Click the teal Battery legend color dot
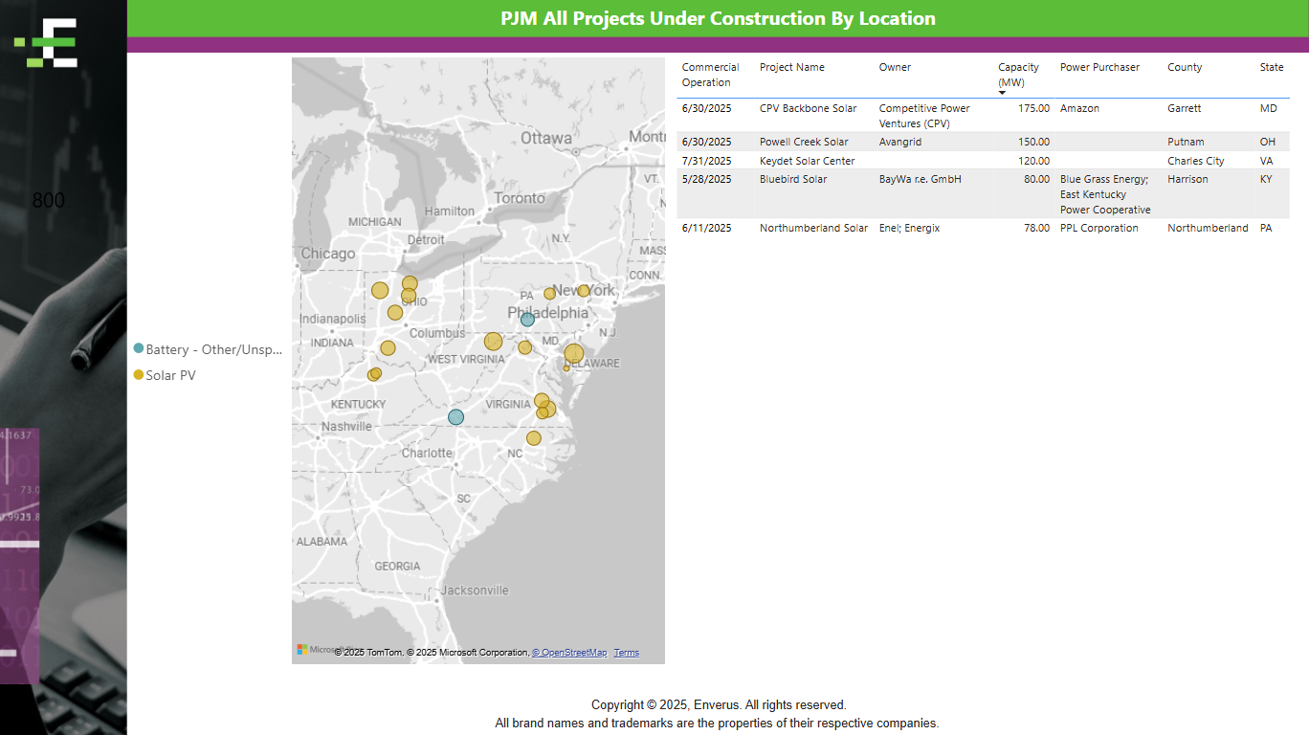 pyautogui.click(x=139, y=349)
